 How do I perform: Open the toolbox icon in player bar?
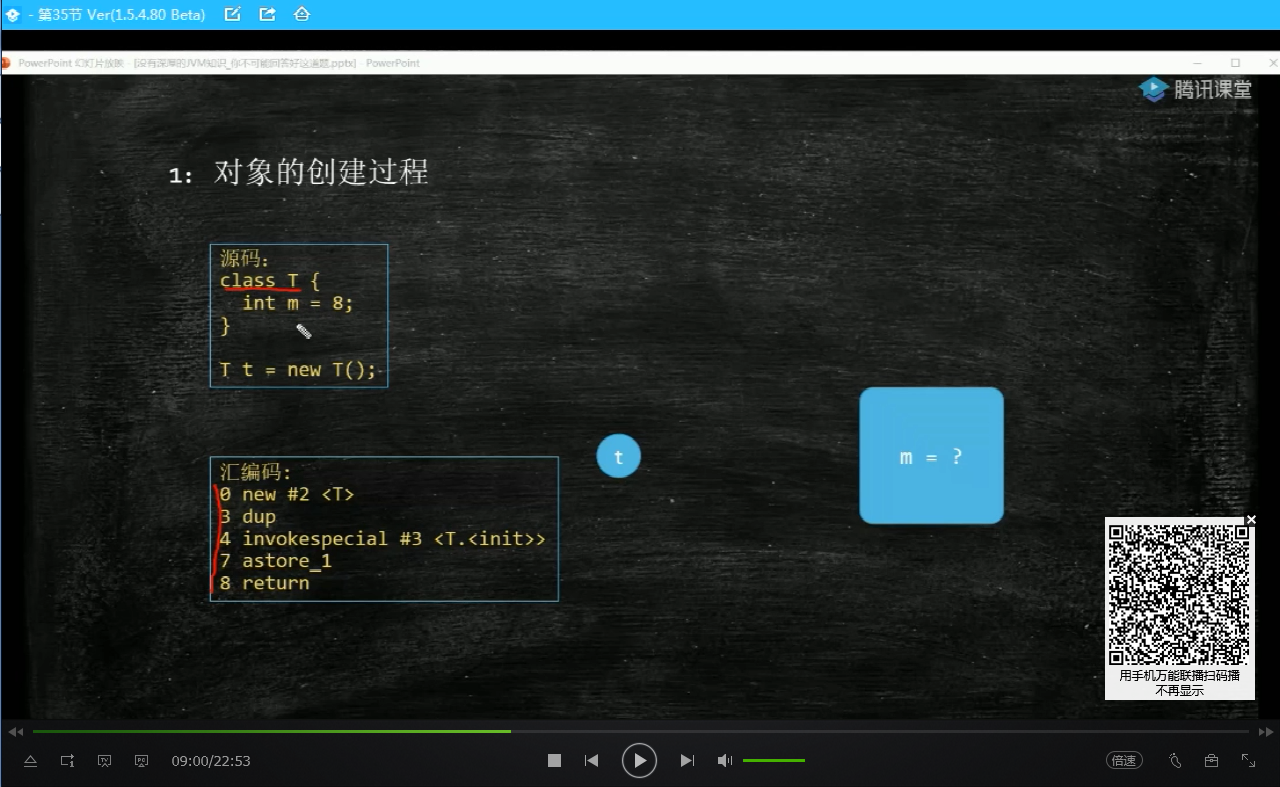click(1212, 761)
